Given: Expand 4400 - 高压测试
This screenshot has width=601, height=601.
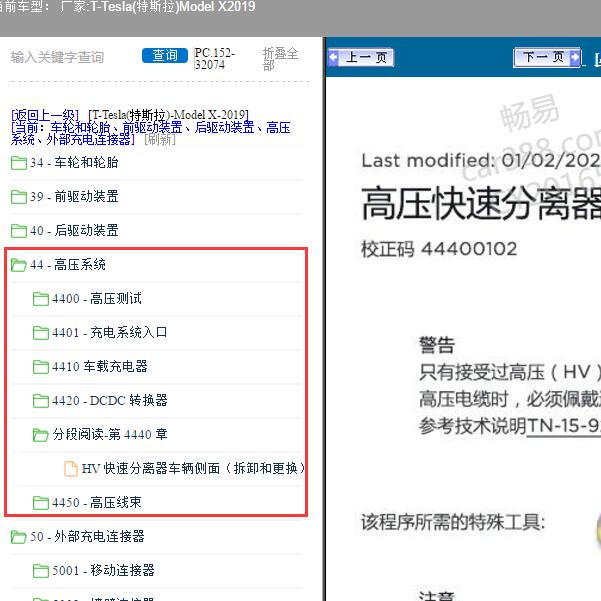Looking at the screenshot, I should [x=97, y=299].
